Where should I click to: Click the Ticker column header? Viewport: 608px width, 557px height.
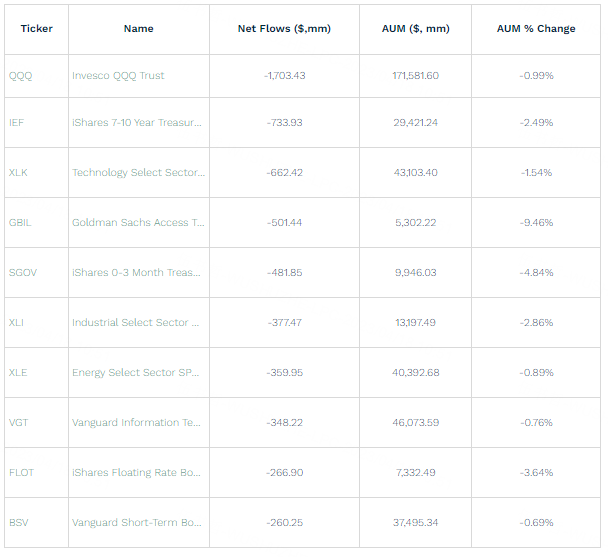pos(37,29)
